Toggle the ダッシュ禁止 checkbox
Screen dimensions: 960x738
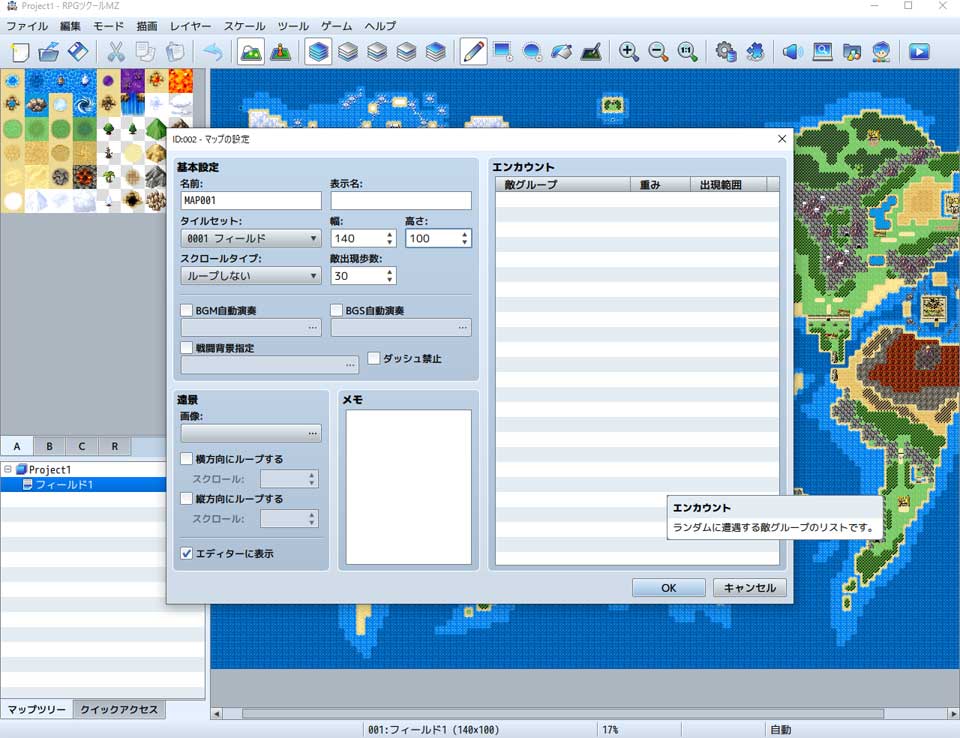pyautogui.click(x=373, y=358)
